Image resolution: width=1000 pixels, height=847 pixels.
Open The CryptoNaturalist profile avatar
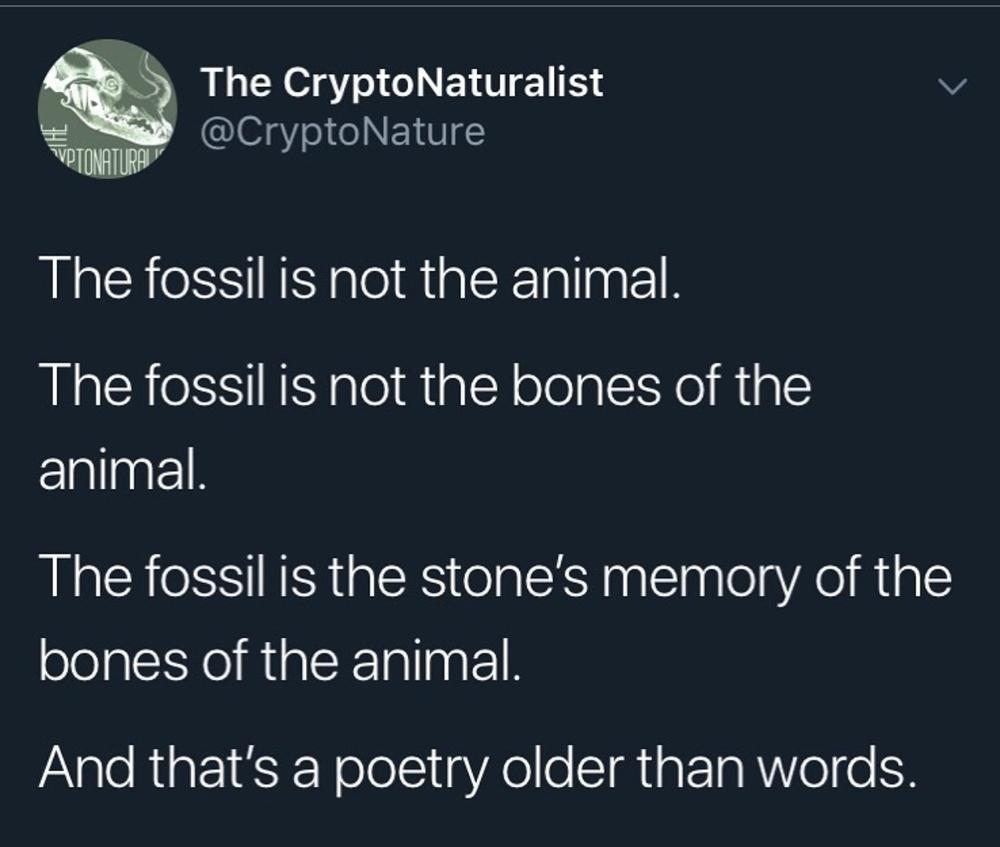pos(107,109)
